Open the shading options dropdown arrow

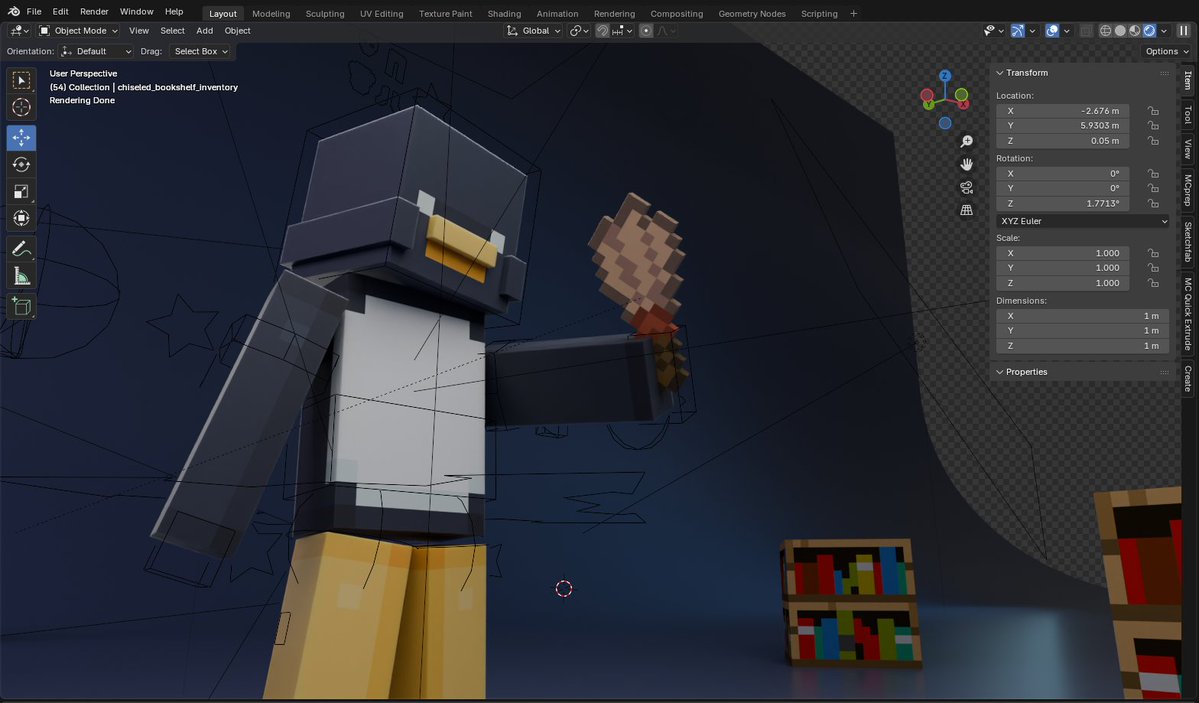point(1164,31)
